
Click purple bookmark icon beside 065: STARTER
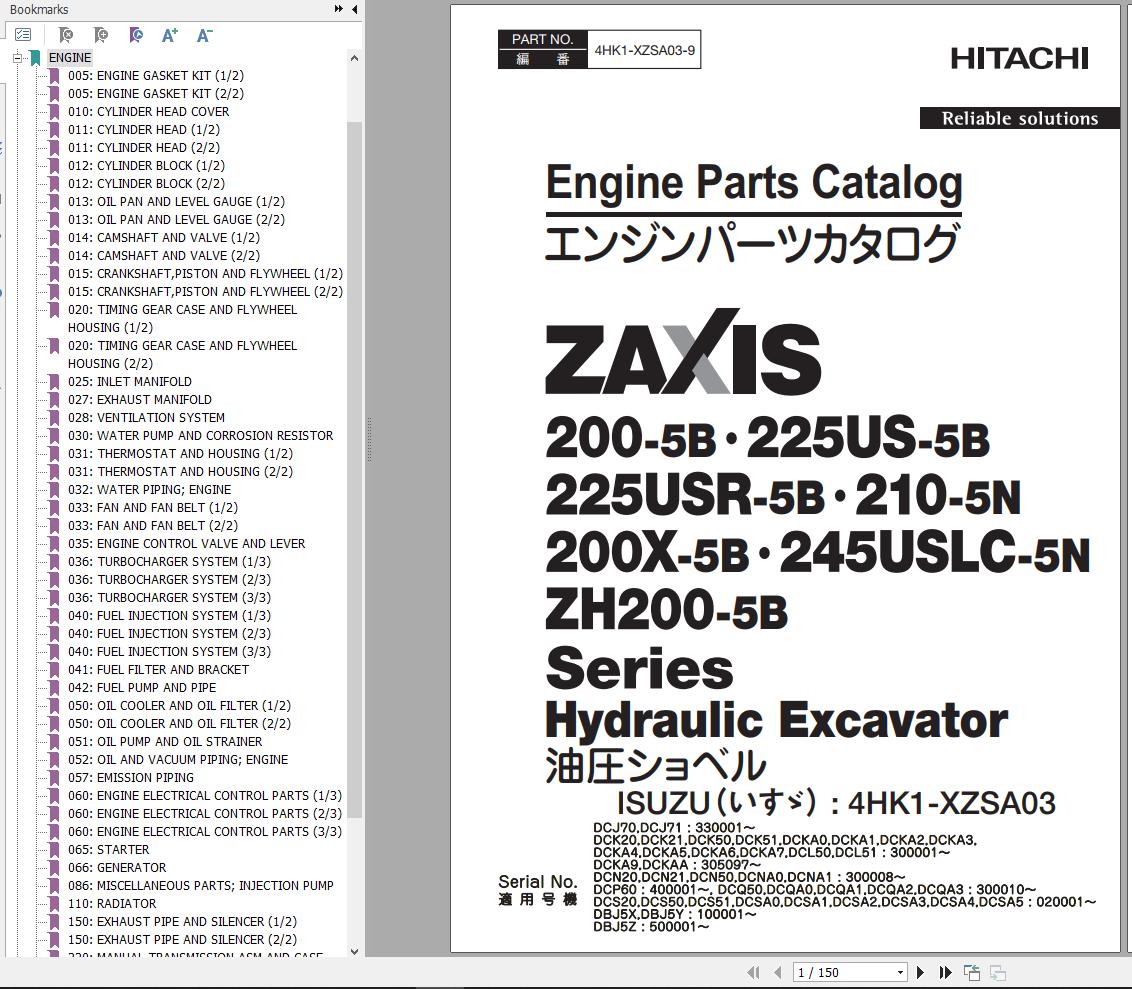54,850
